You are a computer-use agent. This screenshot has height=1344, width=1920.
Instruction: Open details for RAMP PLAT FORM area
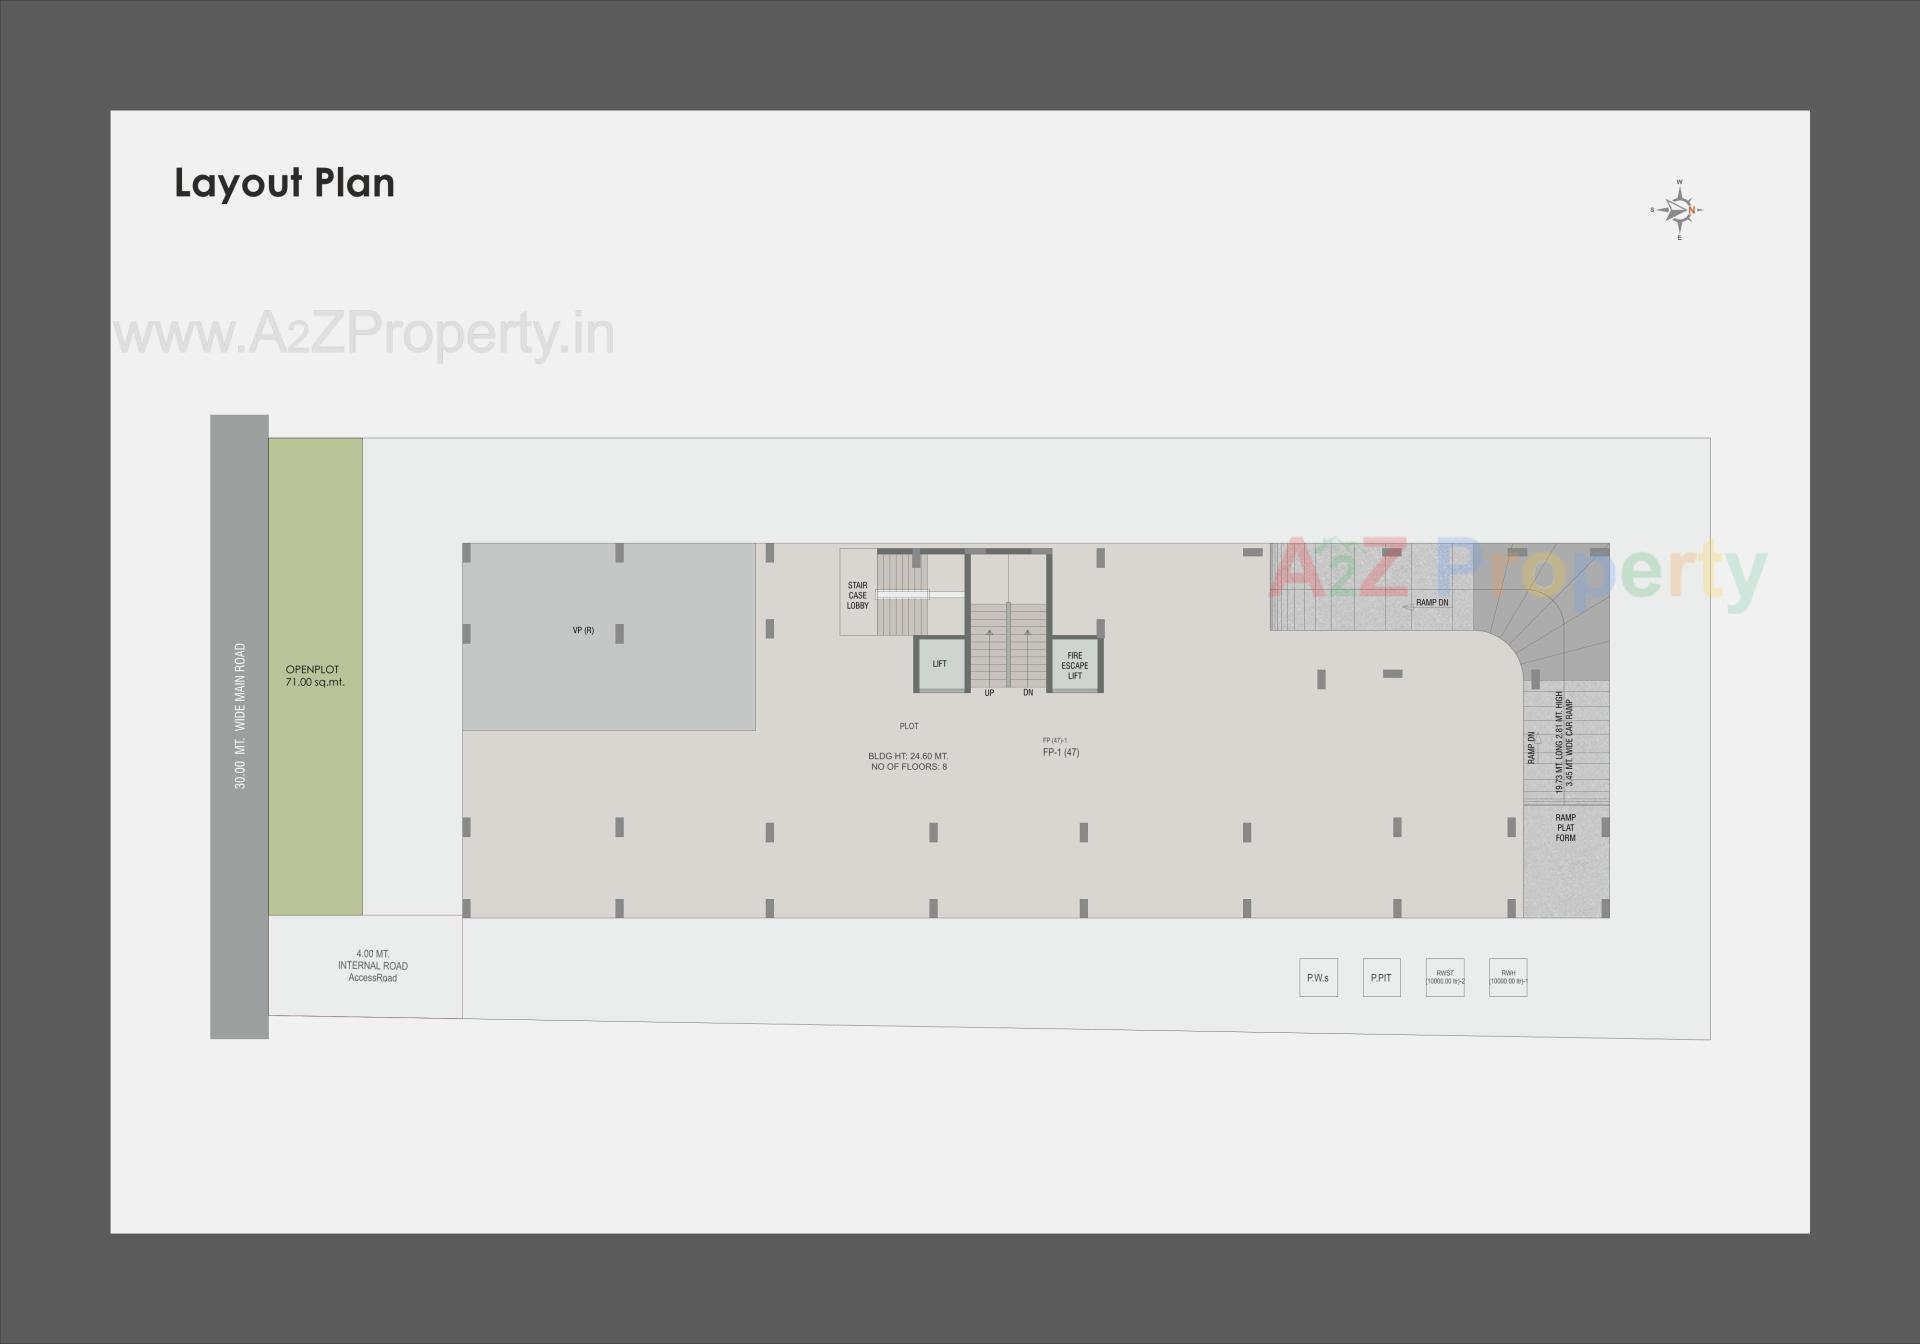tap(1565, 828)
